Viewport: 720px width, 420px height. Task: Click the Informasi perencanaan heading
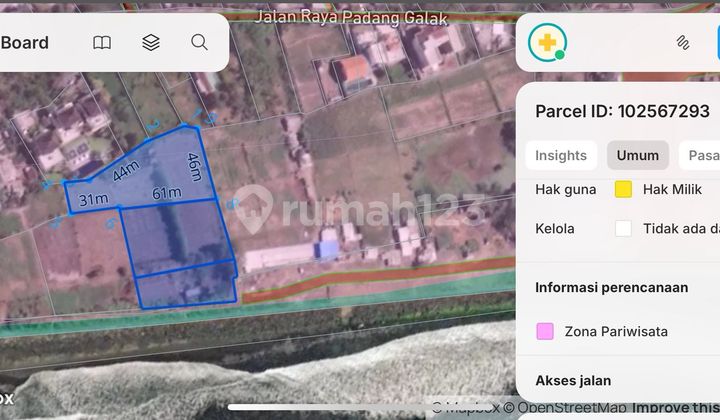tap(612, 287)
